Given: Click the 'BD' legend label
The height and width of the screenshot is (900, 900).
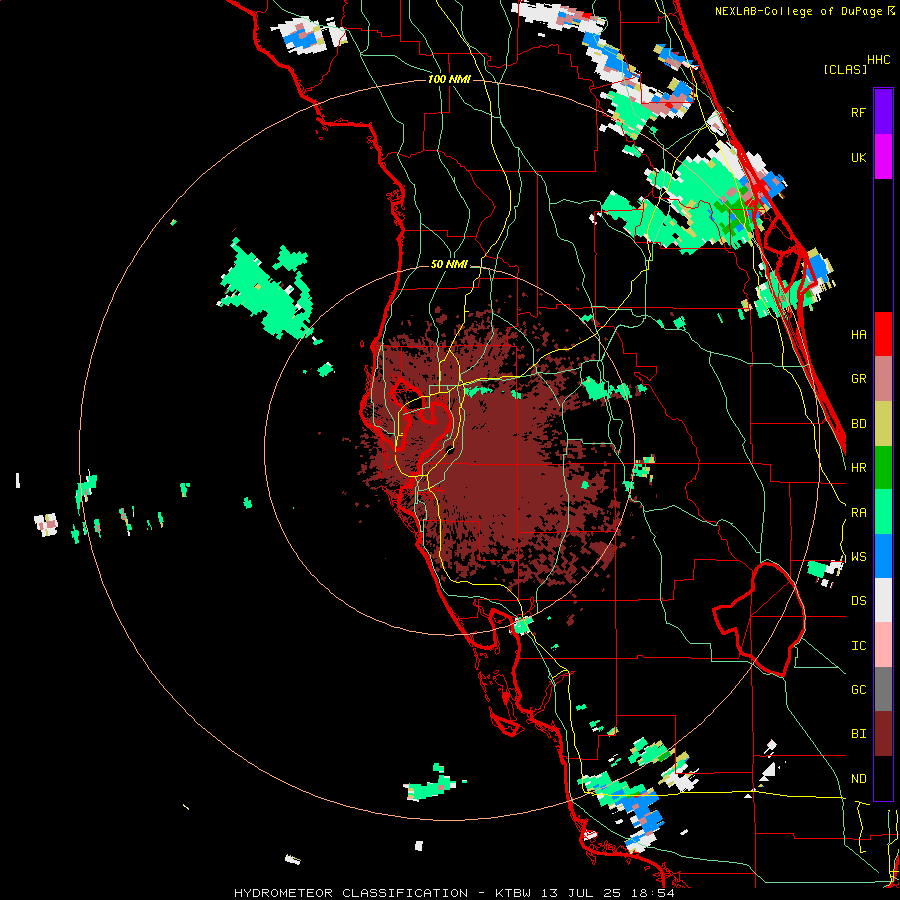Looking at the screenshot, I should [859, 424].
